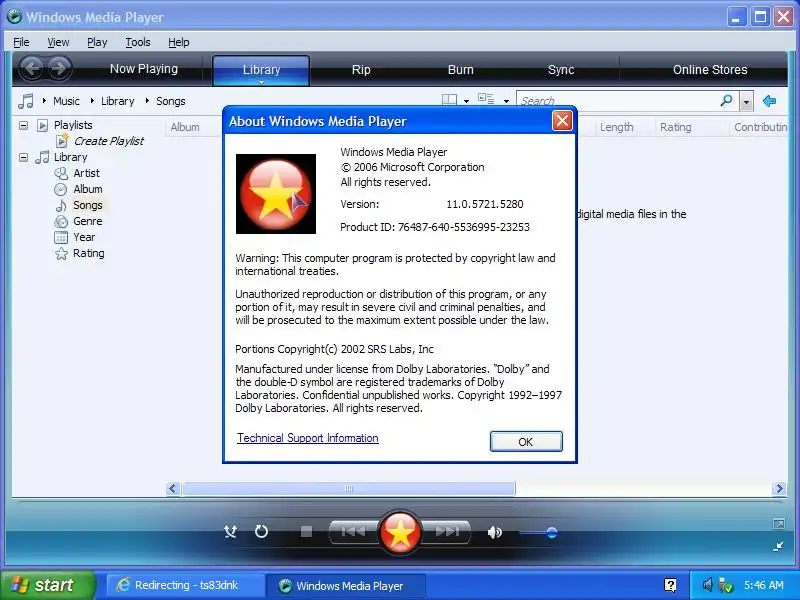Expand the arrow before Songs breadcrumb
800x600 pixels.
pos(147,101)
